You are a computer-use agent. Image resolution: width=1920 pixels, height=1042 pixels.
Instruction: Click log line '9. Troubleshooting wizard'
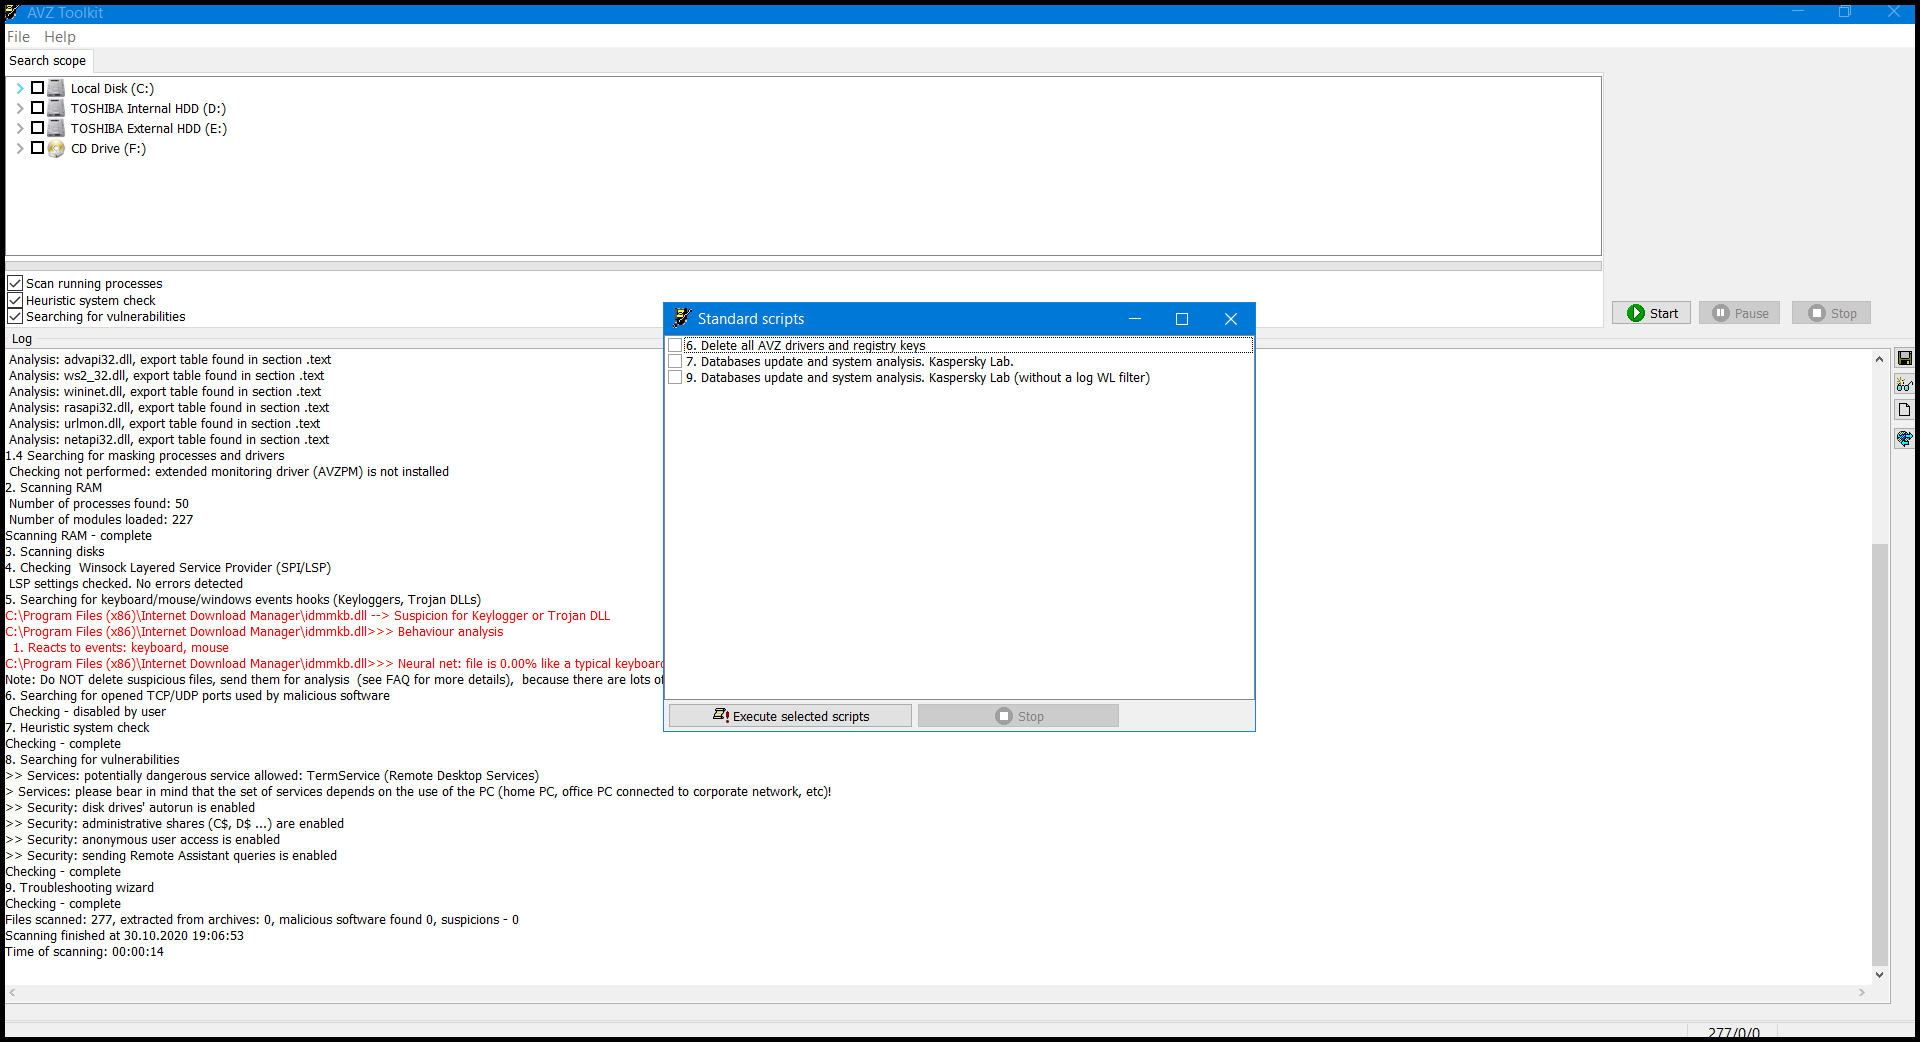(80, 888)
